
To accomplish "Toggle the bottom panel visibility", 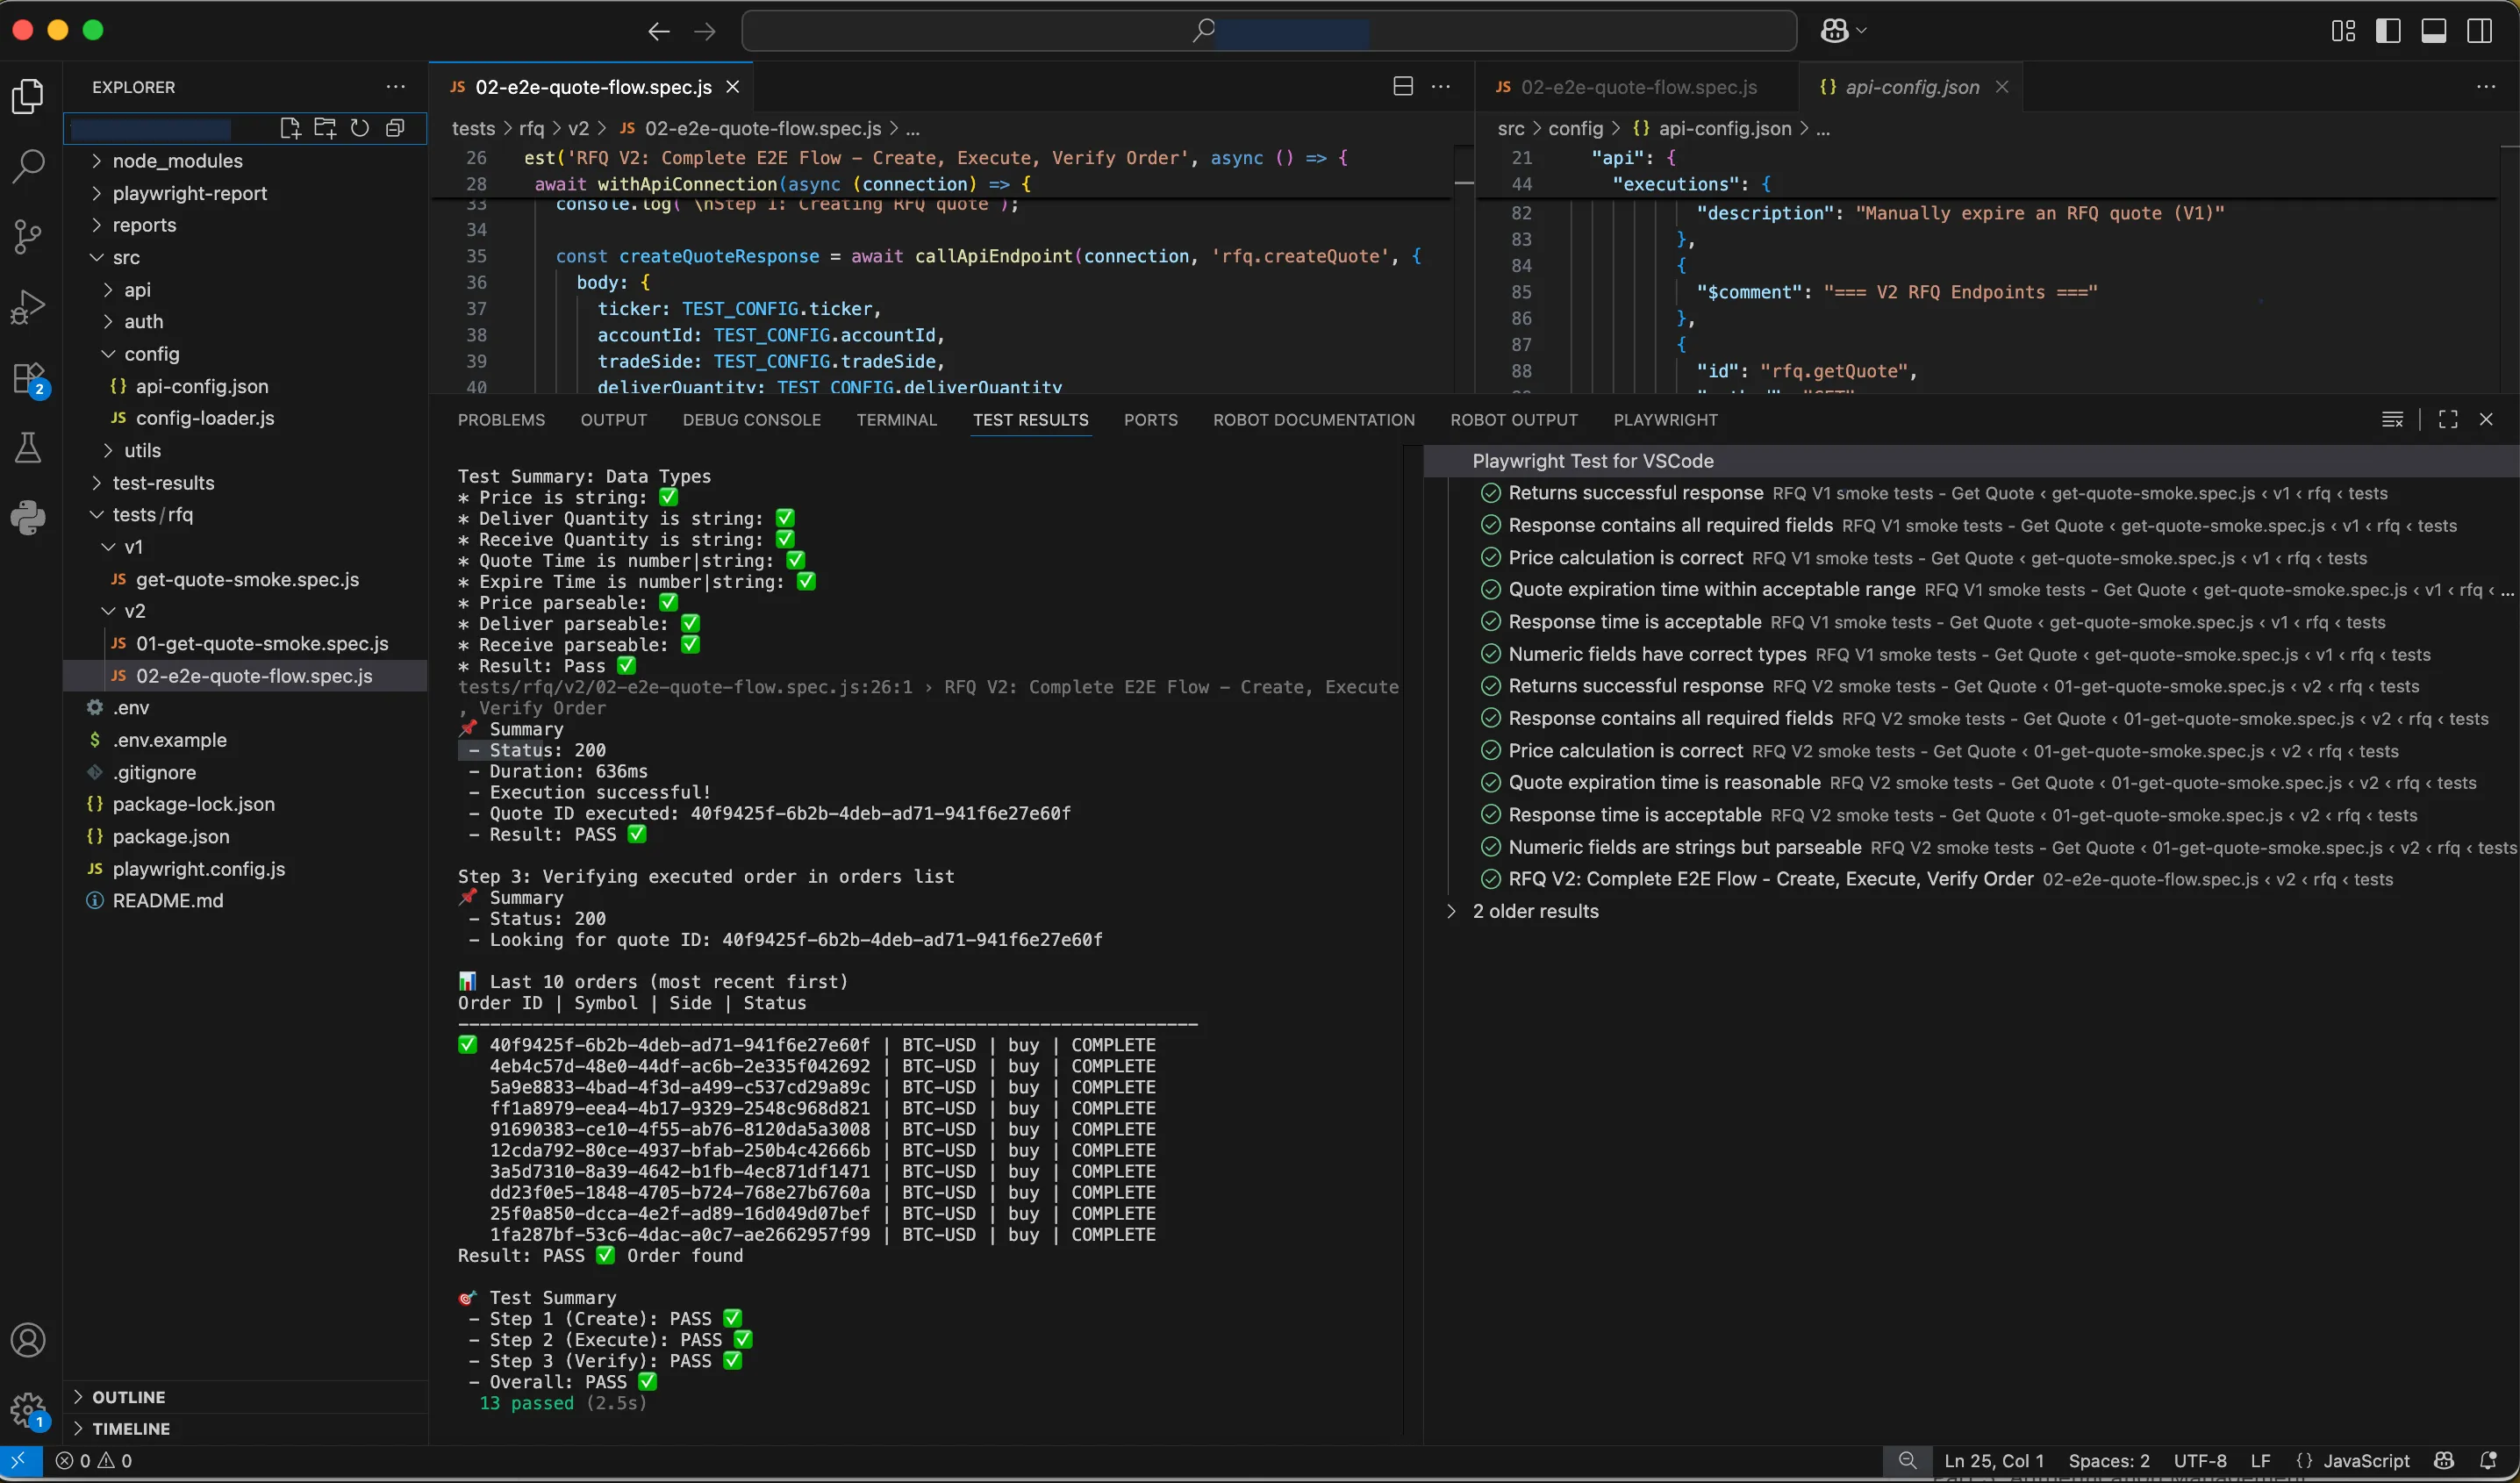I will point(2433,31).
